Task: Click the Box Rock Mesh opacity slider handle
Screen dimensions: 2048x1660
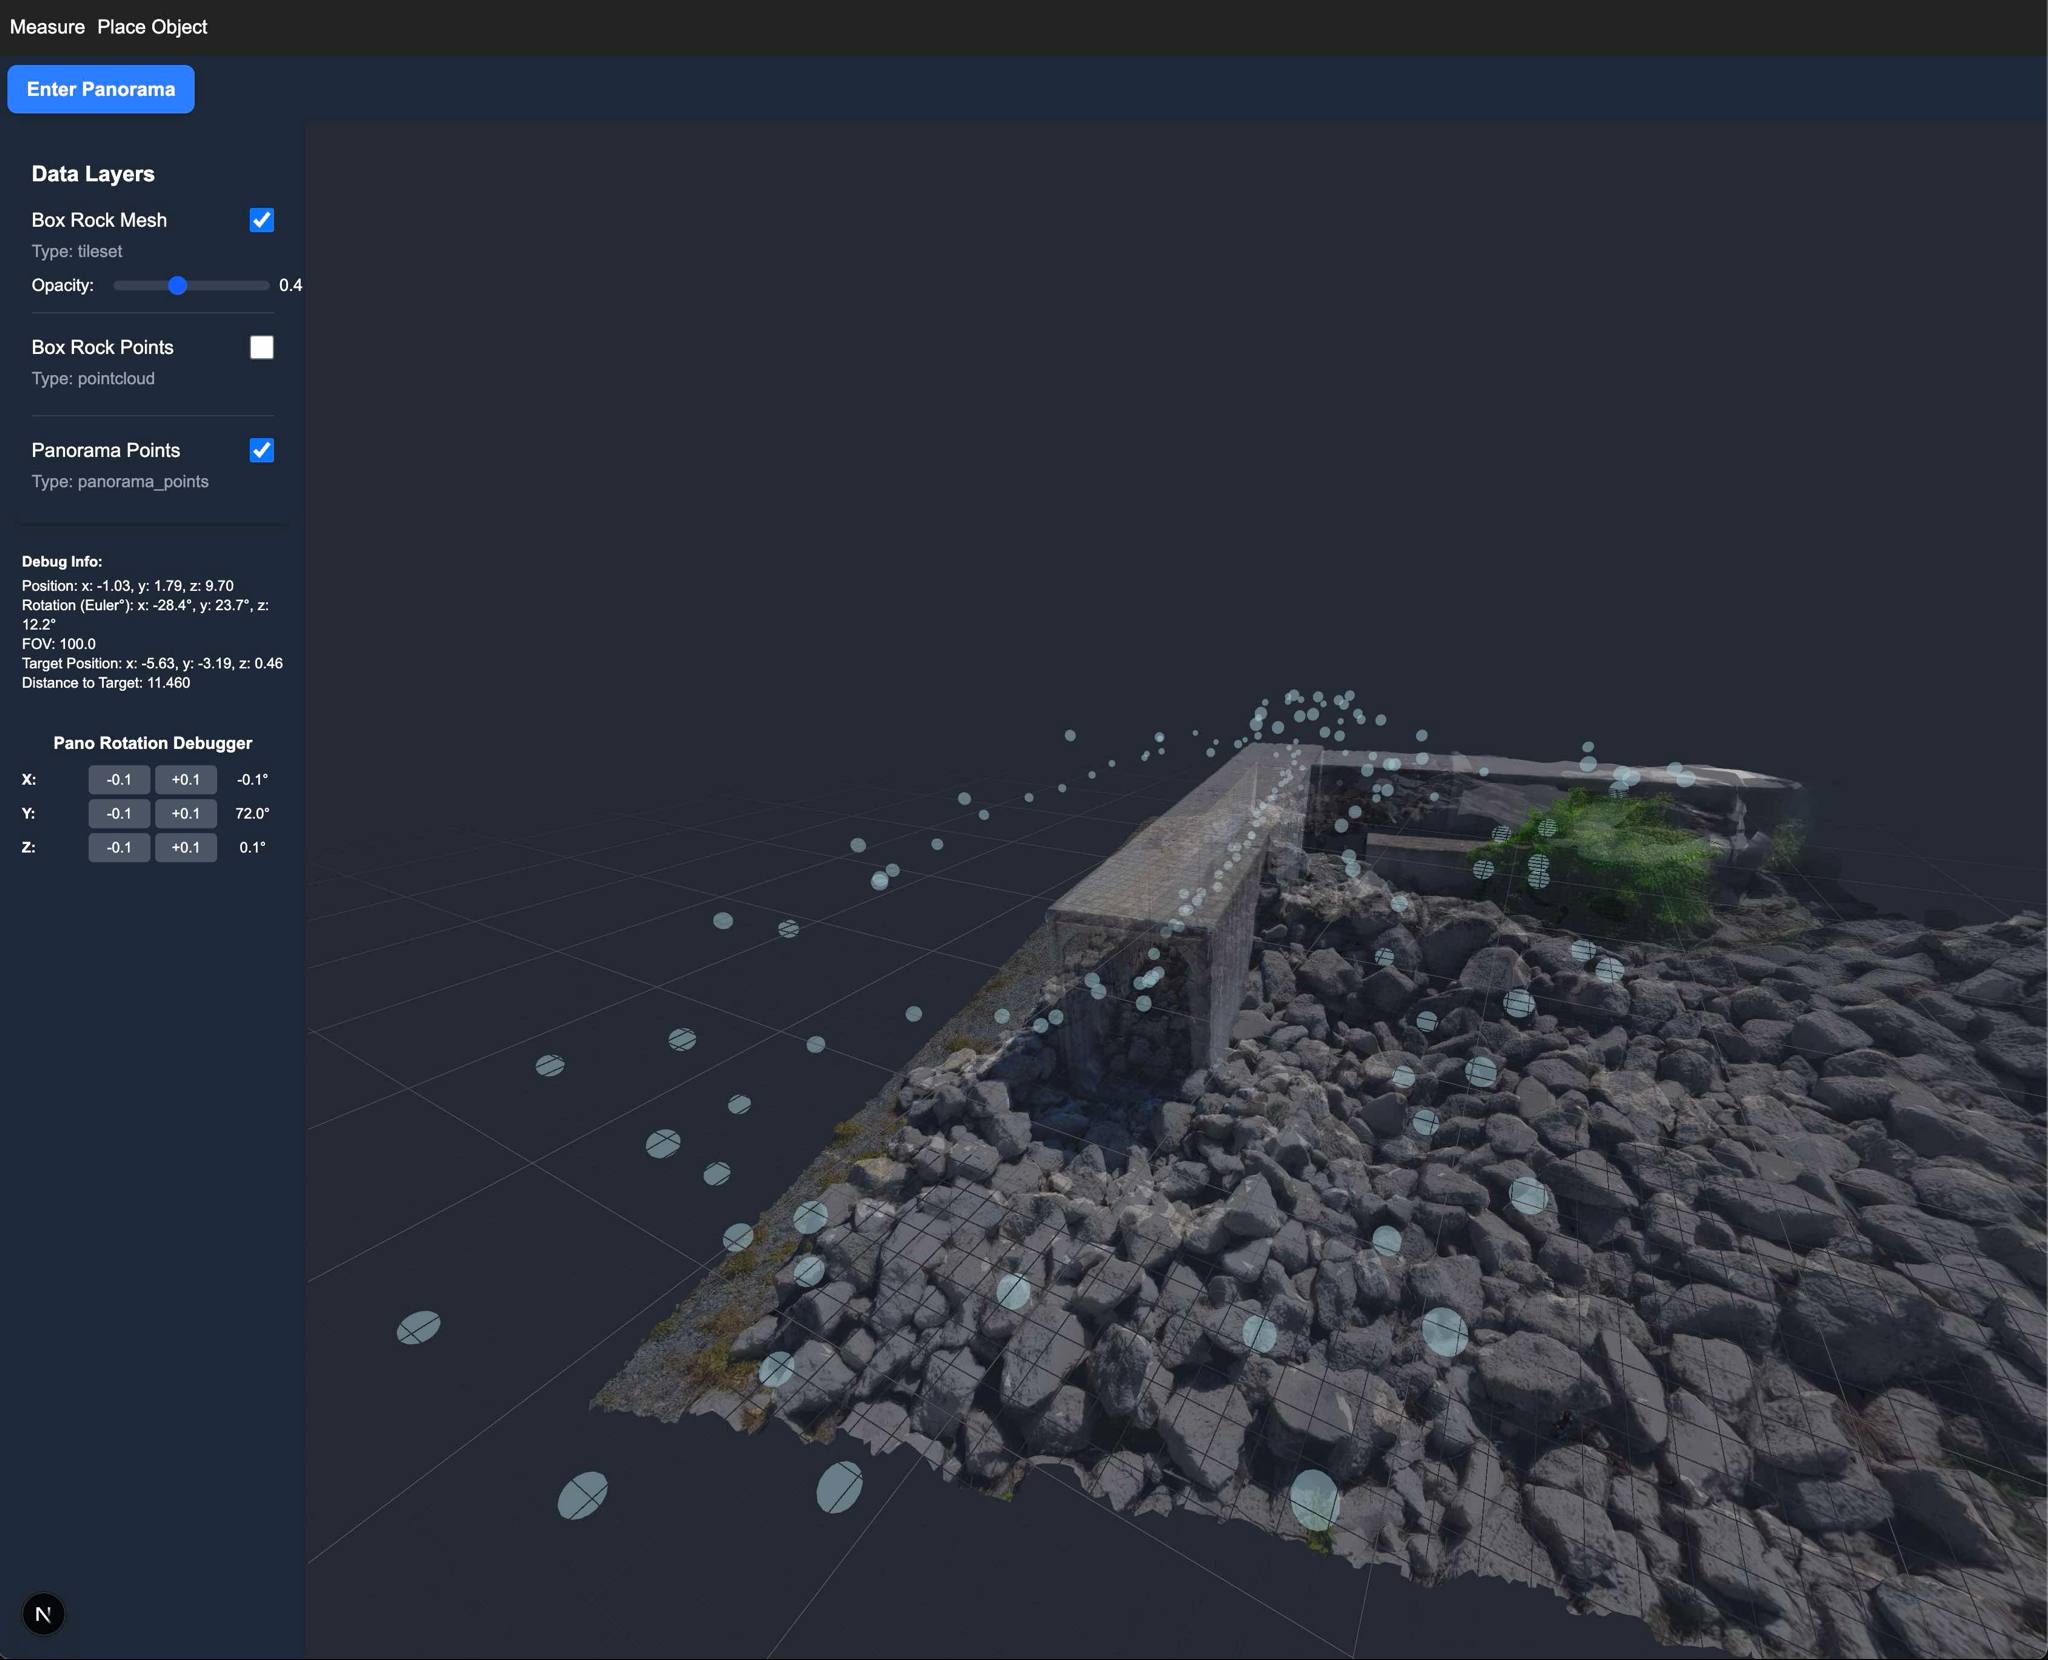Action: (178, 286)
